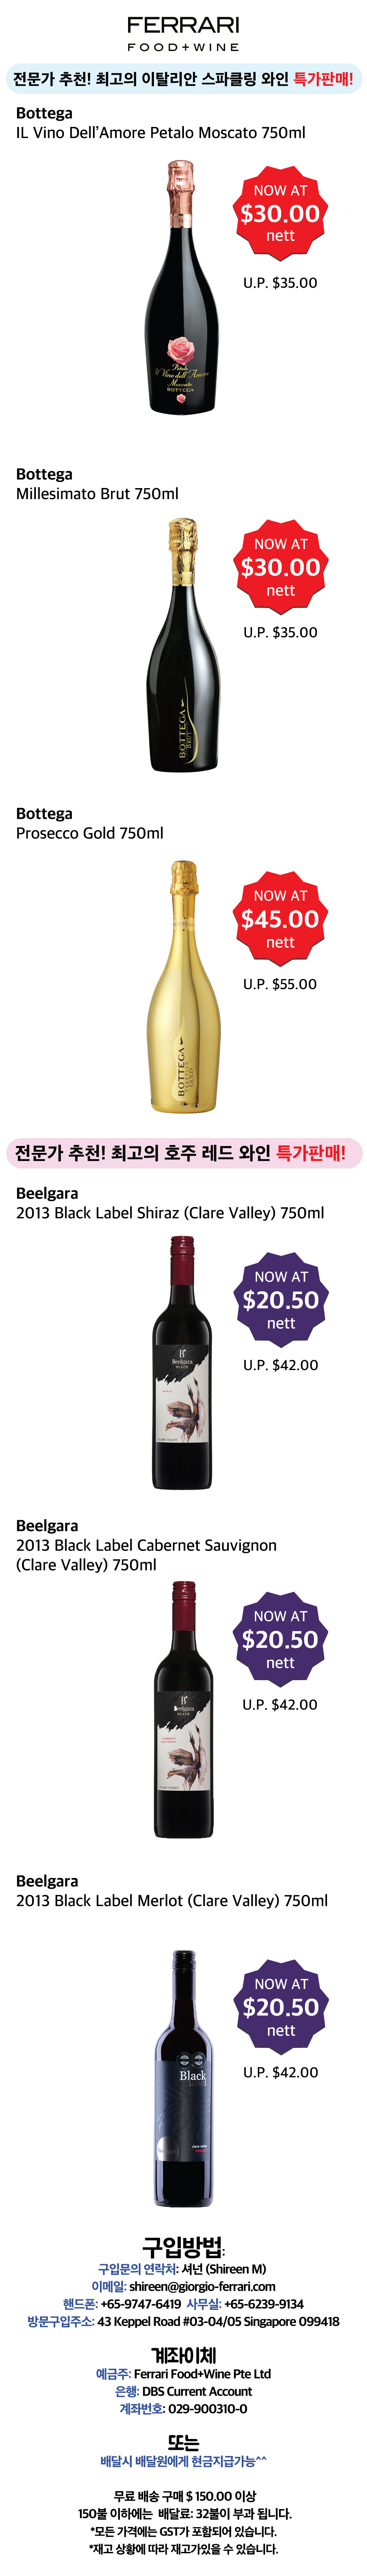
Task: Click the Ferrari Food+Wine logo
Action: (183, 33)
